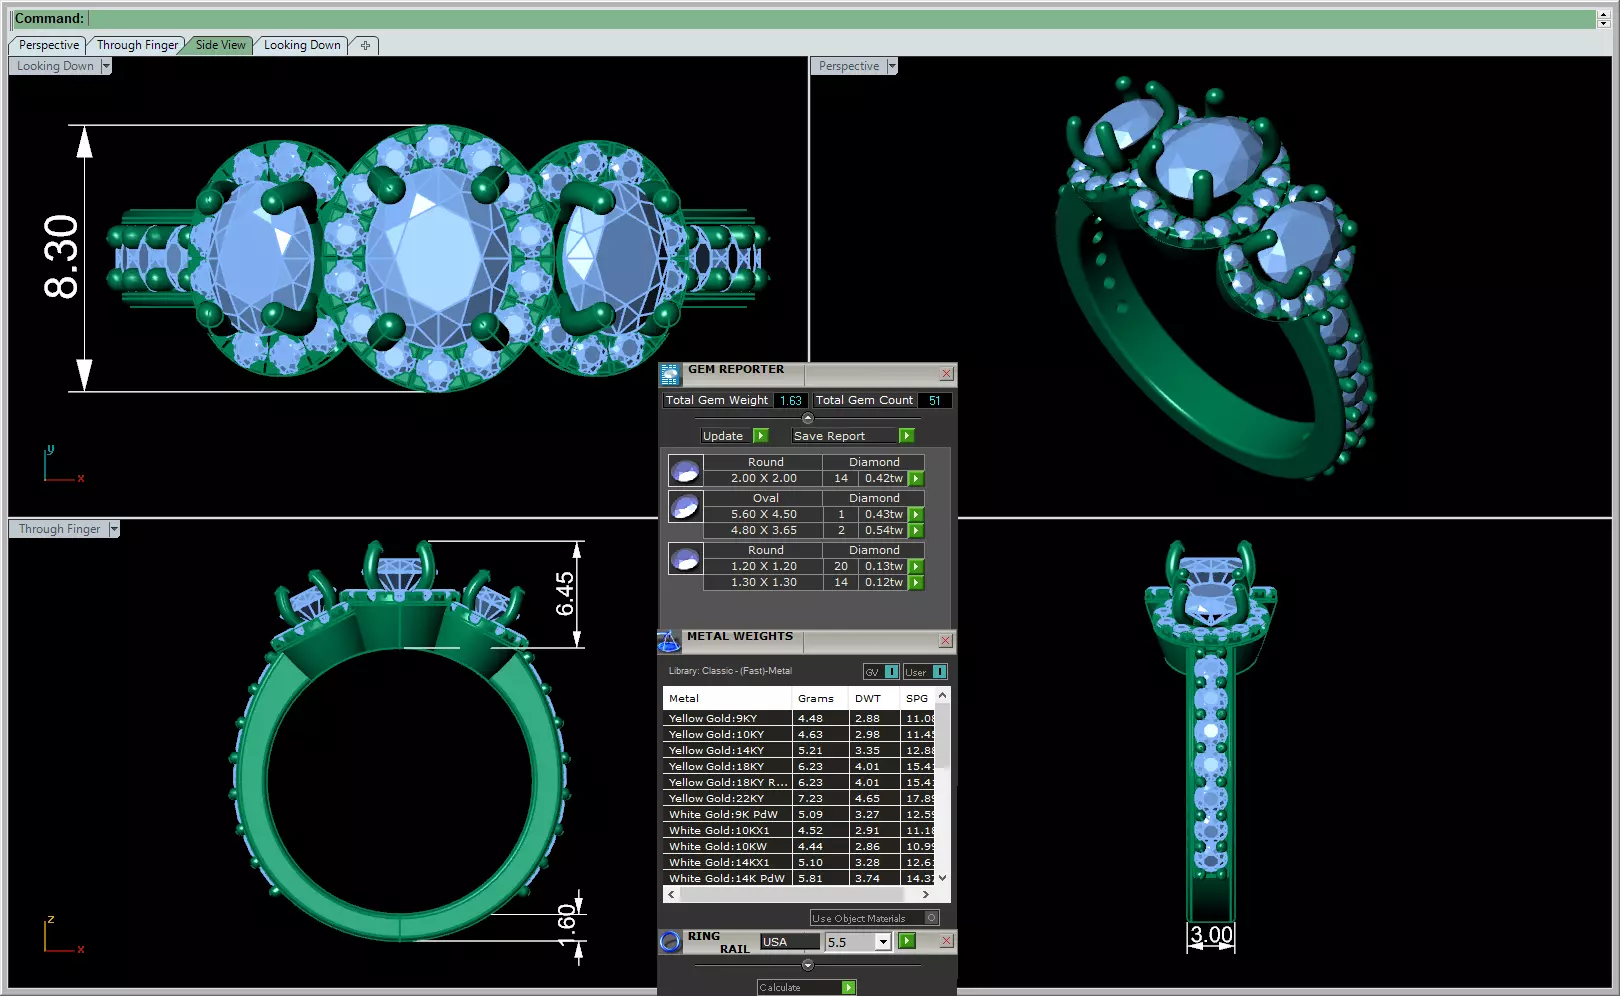Switch to the Perspective tab

coord(48,45)
